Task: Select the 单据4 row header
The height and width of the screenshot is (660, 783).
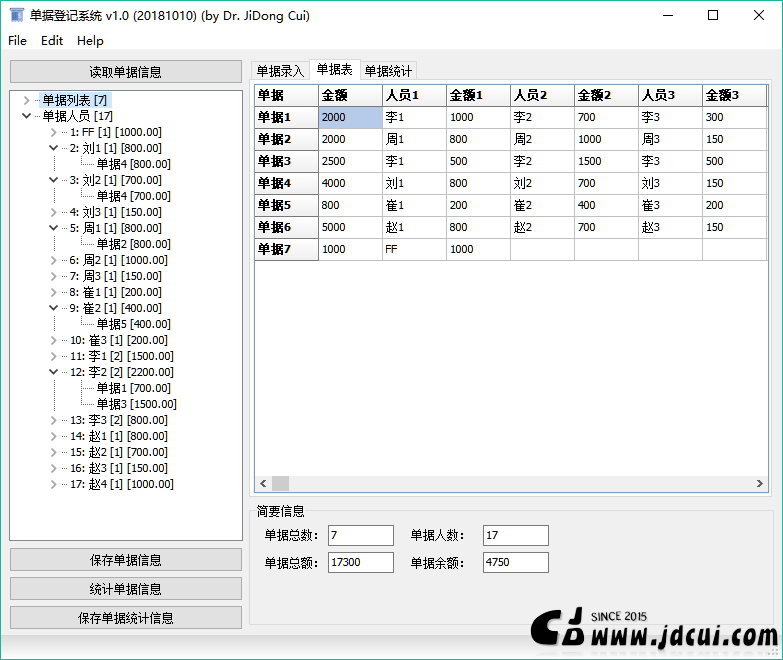Action: pos(286,183)
